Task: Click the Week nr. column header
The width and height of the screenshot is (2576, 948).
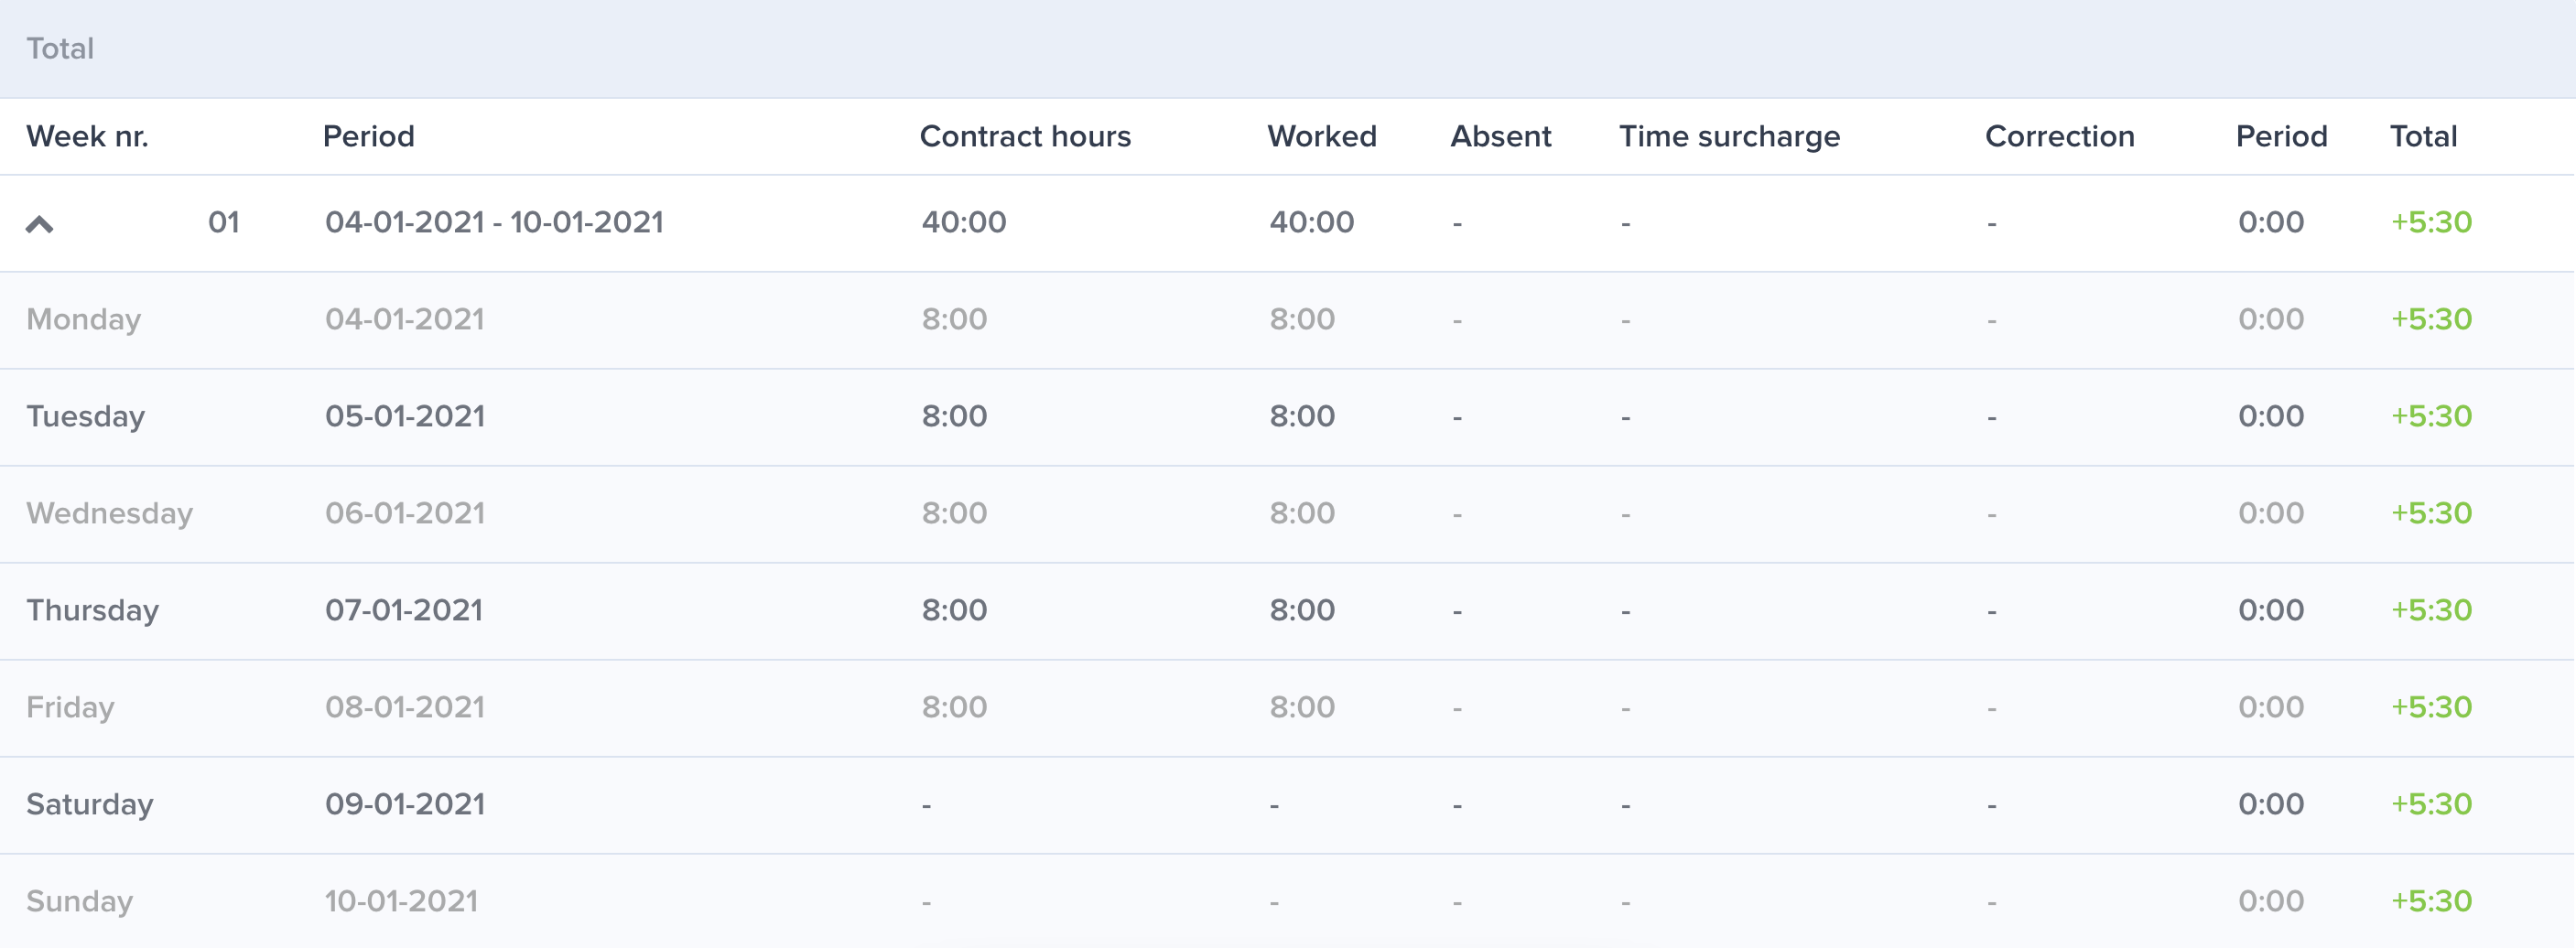Action: click(x=87, y=136)
